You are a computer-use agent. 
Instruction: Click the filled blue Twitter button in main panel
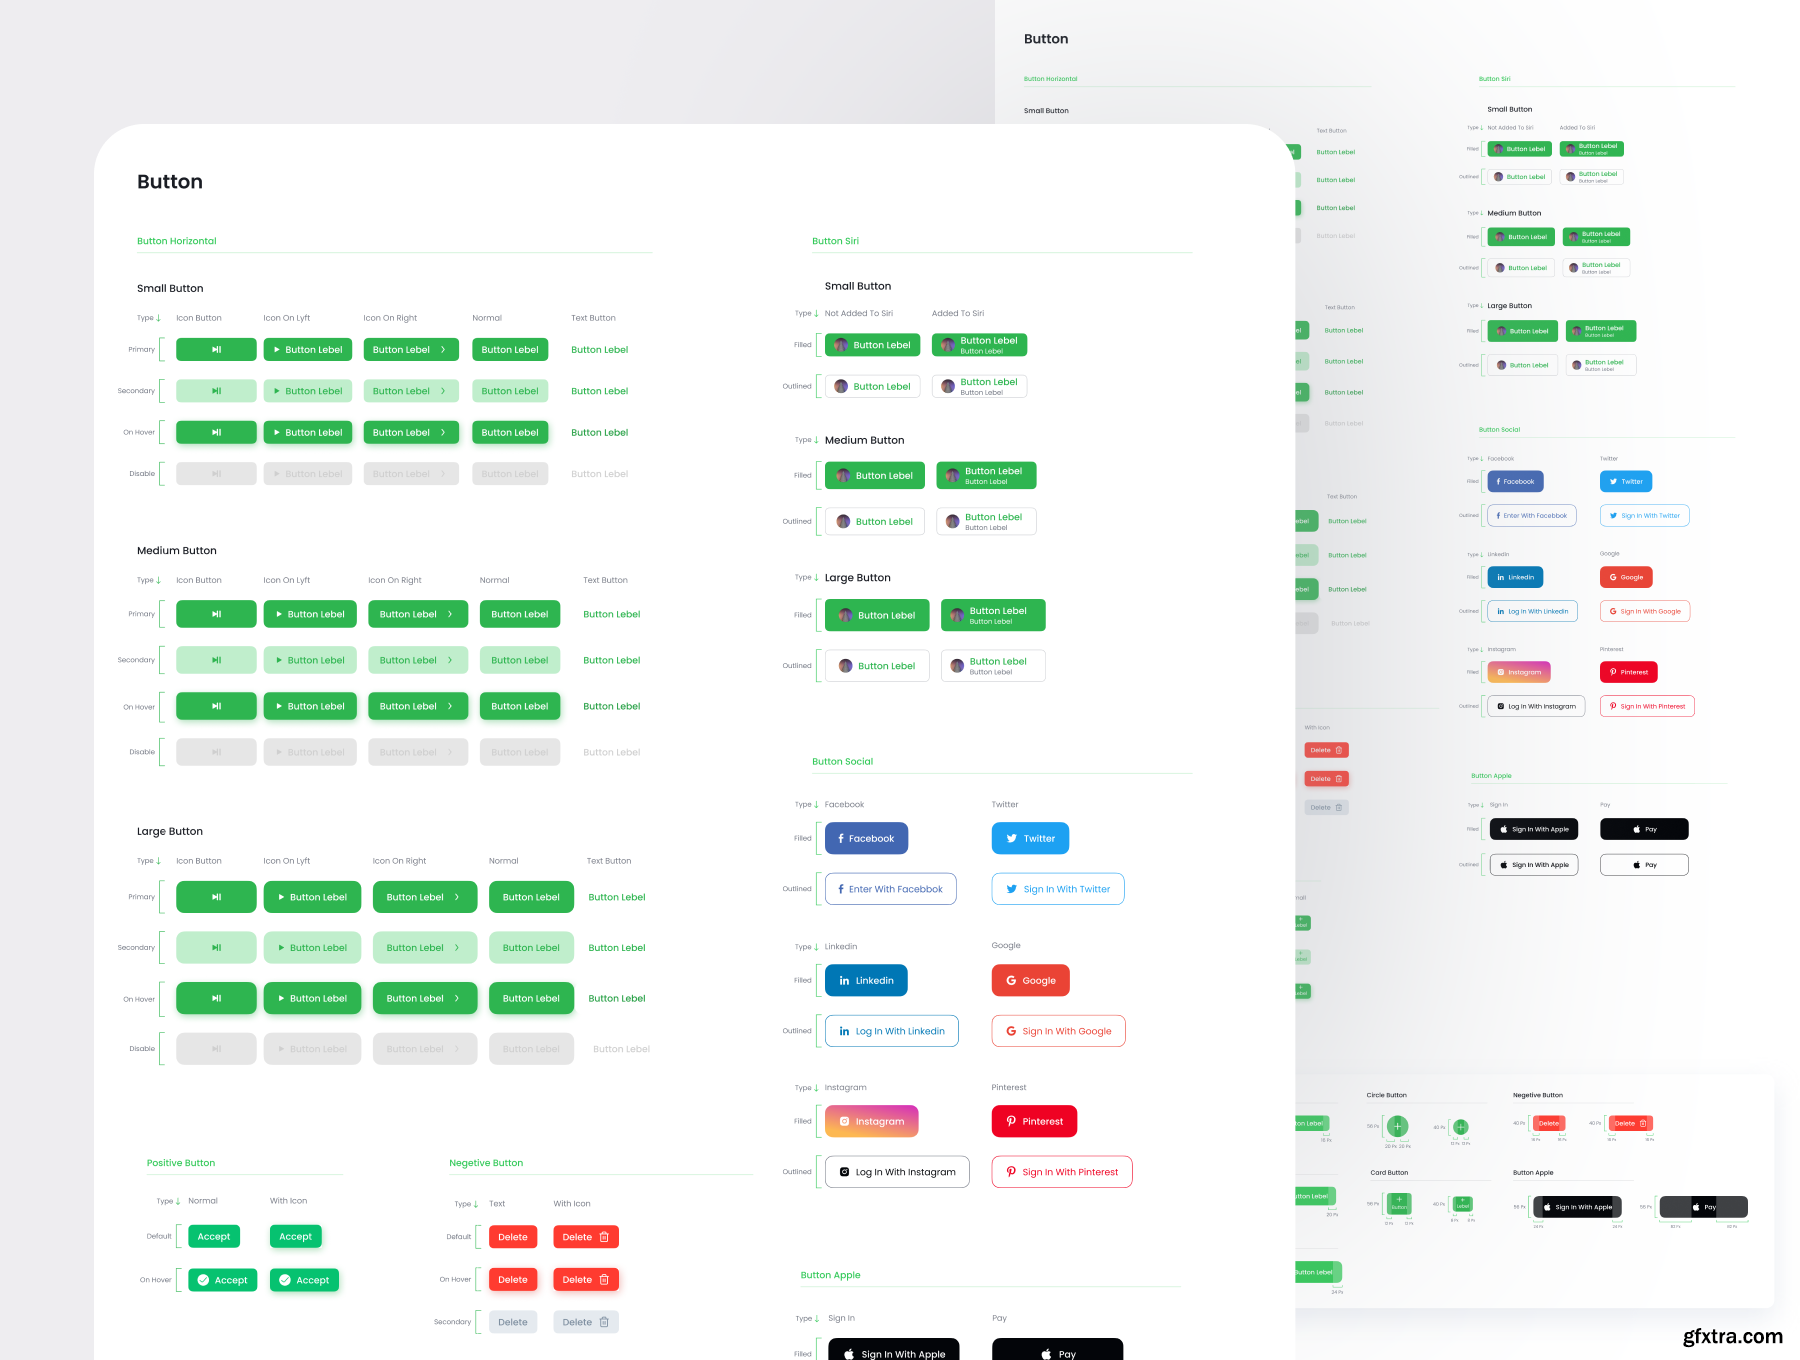pyautogui.click(x=1030, y=839)
